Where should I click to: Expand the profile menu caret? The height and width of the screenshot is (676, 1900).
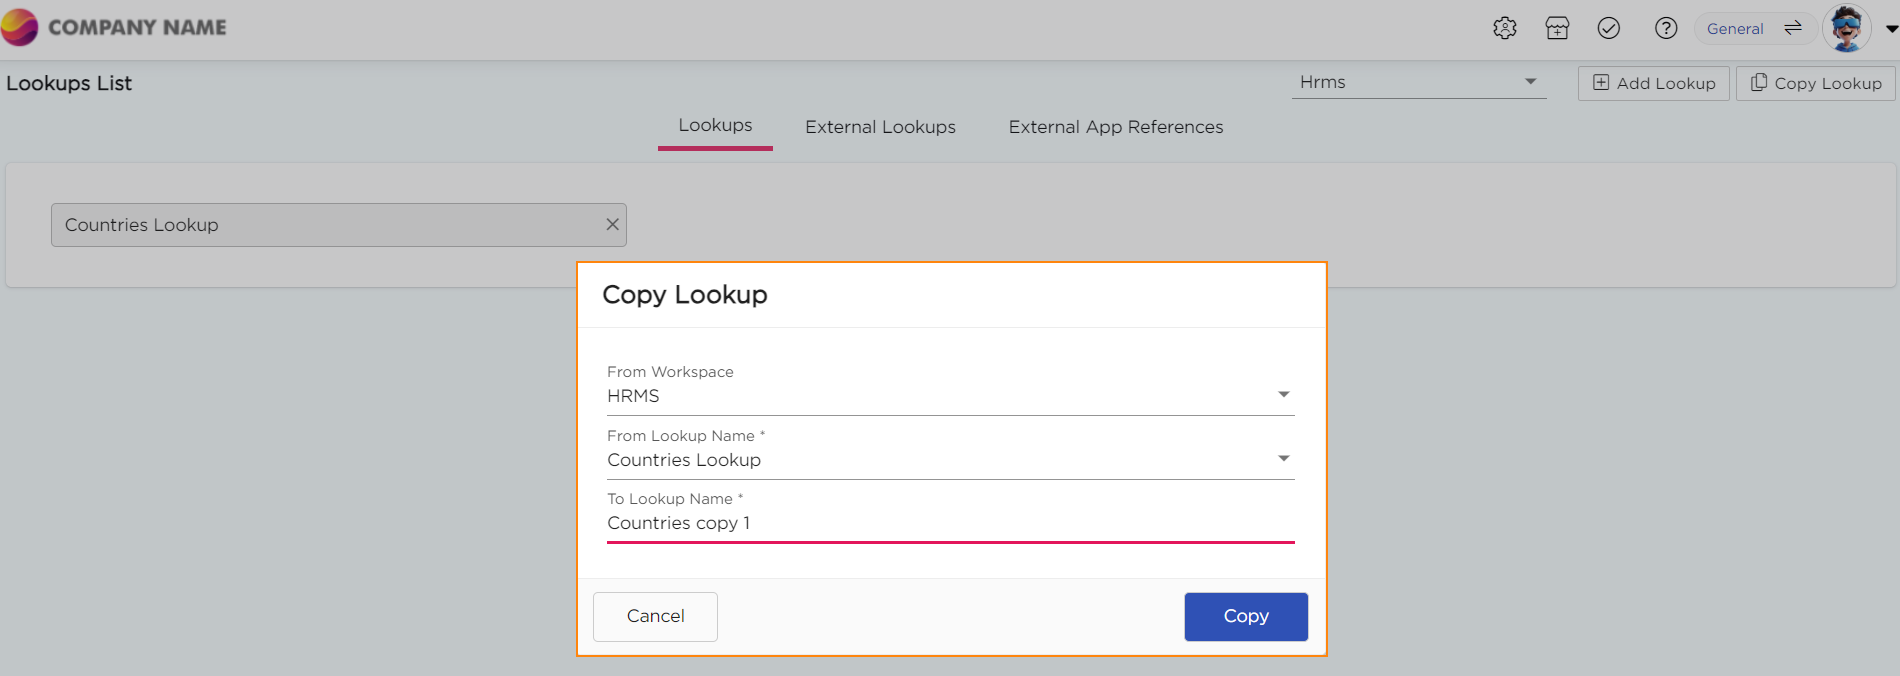pyautogui.click(x=1891, y=29)
